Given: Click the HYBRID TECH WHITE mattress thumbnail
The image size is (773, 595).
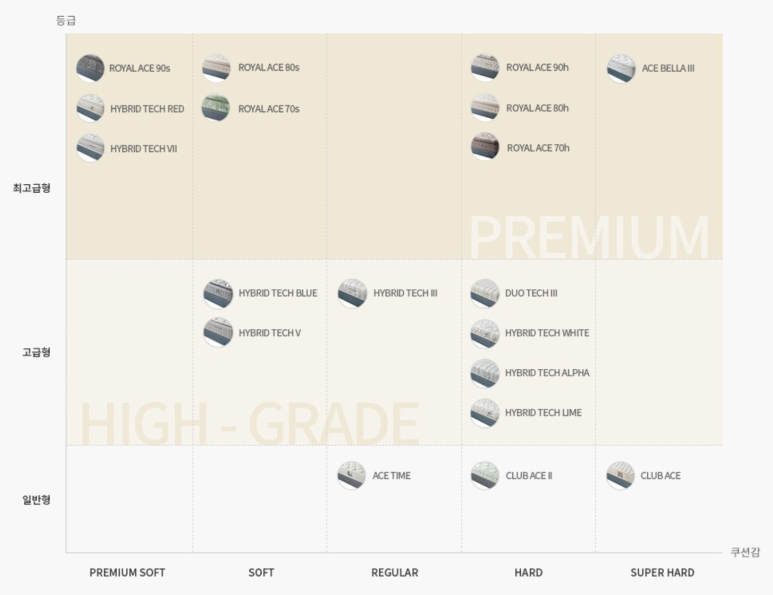Looking at the screenshot, I should [x=485, y=333].
